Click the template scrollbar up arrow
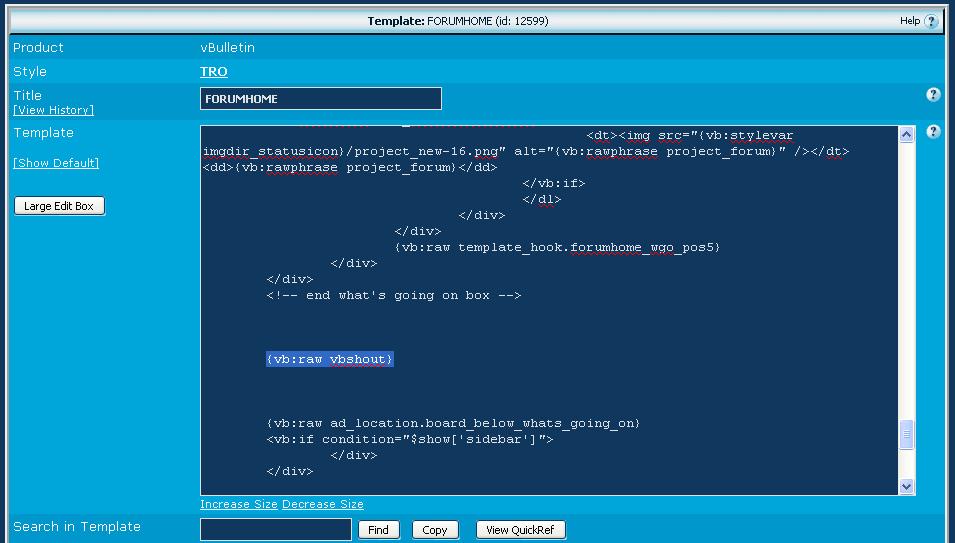Screen dimensions: 955x543 (x=906, y=135)
